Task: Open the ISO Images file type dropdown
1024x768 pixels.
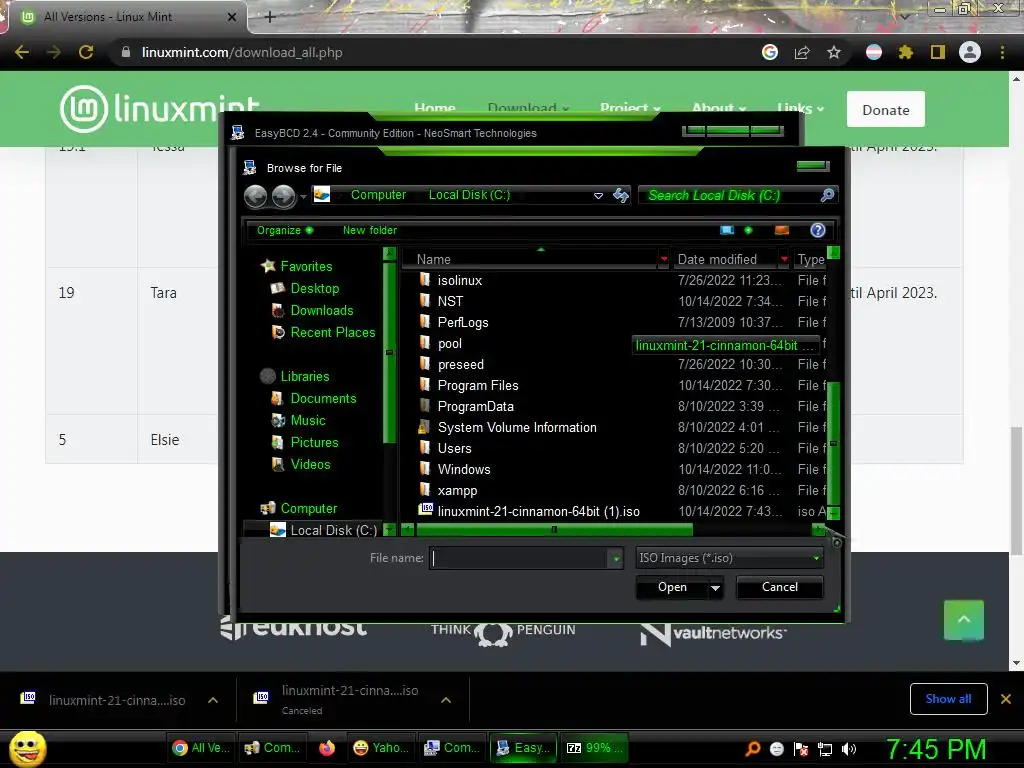Action: tap(729, 558)
